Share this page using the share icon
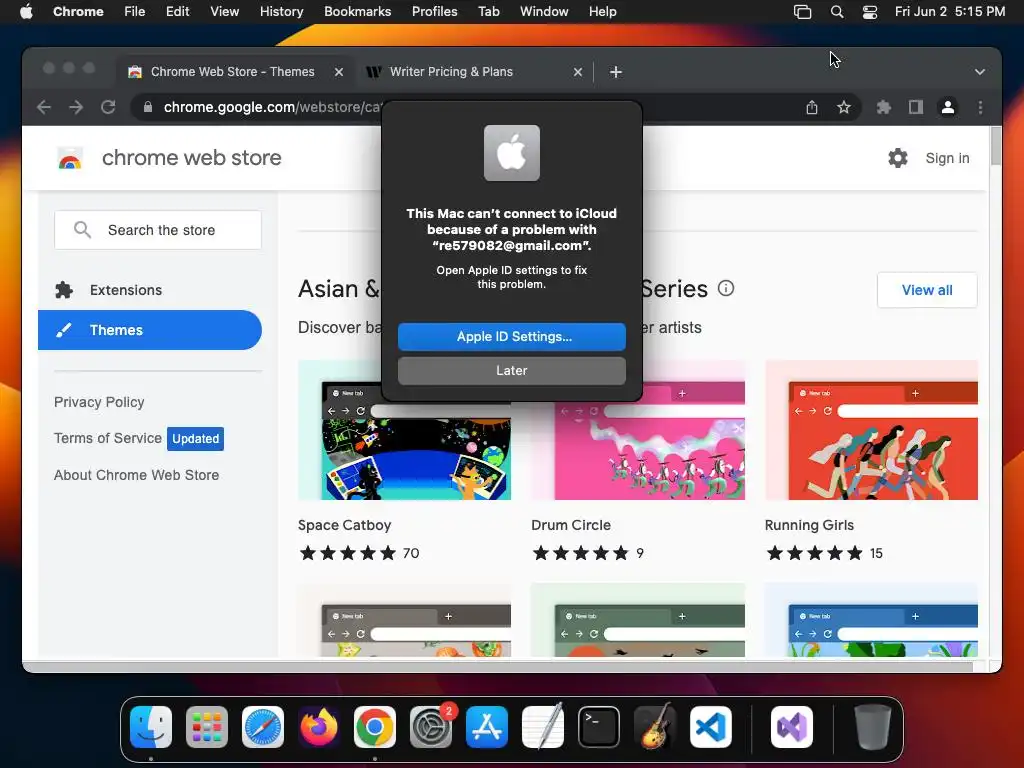This screenshot has height=768, width=1024. point(811,107)
